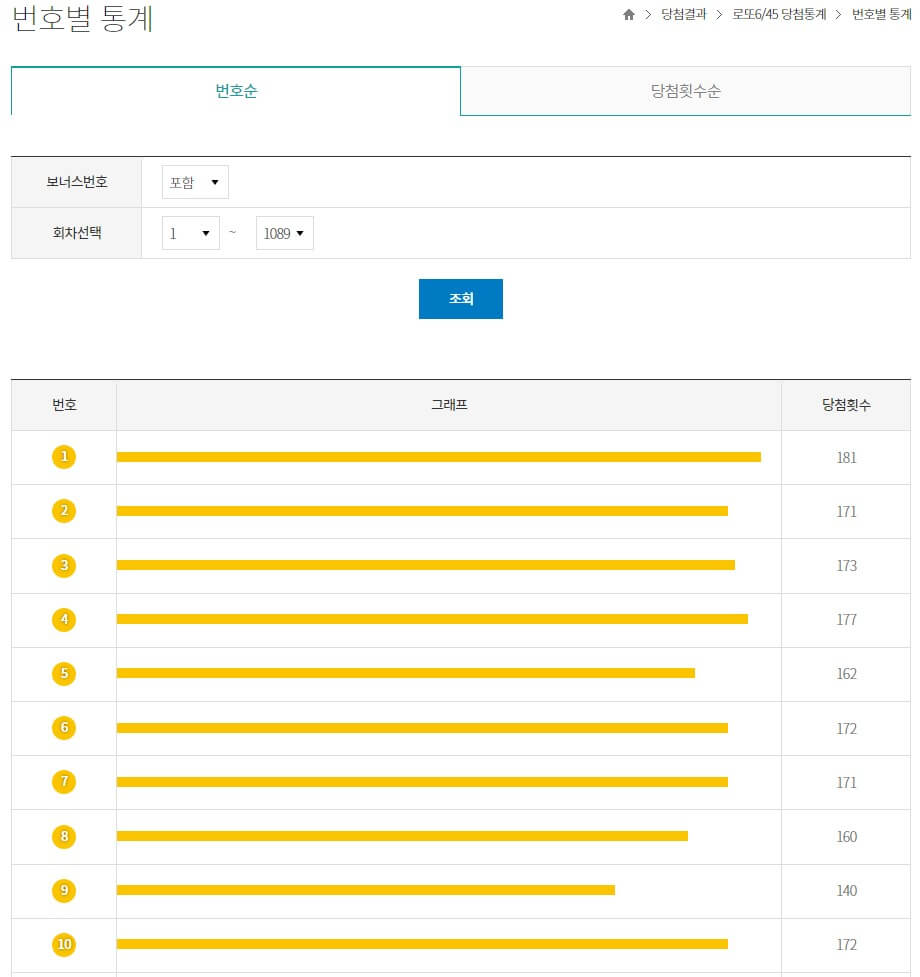Open the 보너스번호 포함 dropdown
This screenshot has width=920, height=977.
195,181
